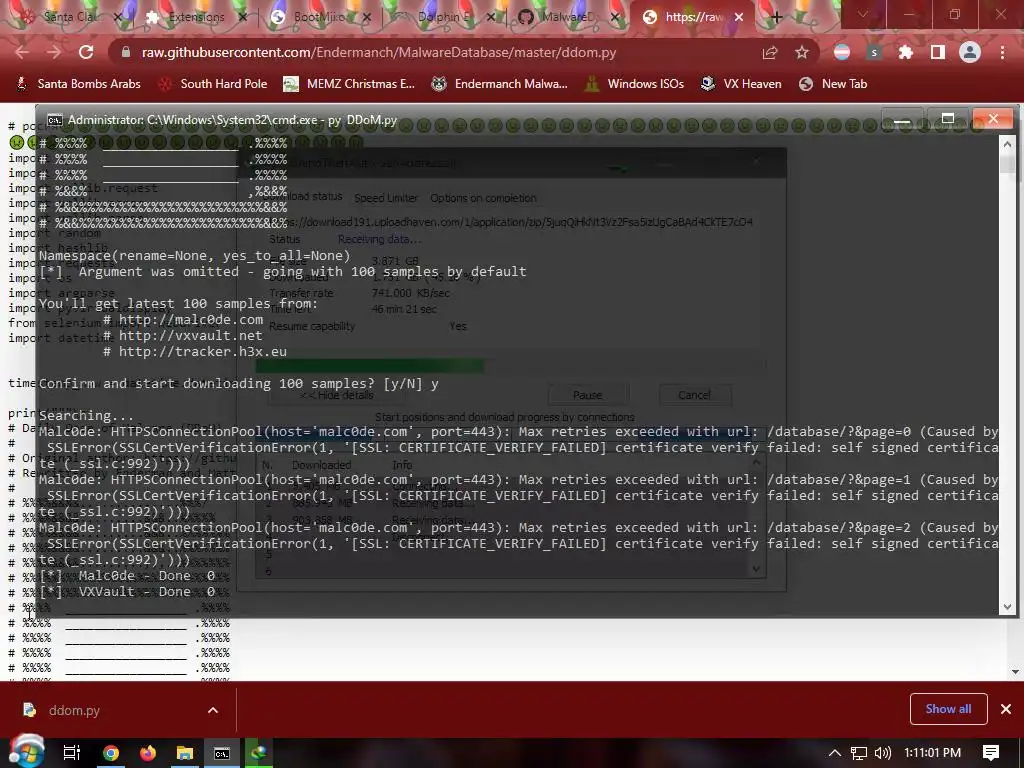Click Show all downloads button

[x=948, y=709]
